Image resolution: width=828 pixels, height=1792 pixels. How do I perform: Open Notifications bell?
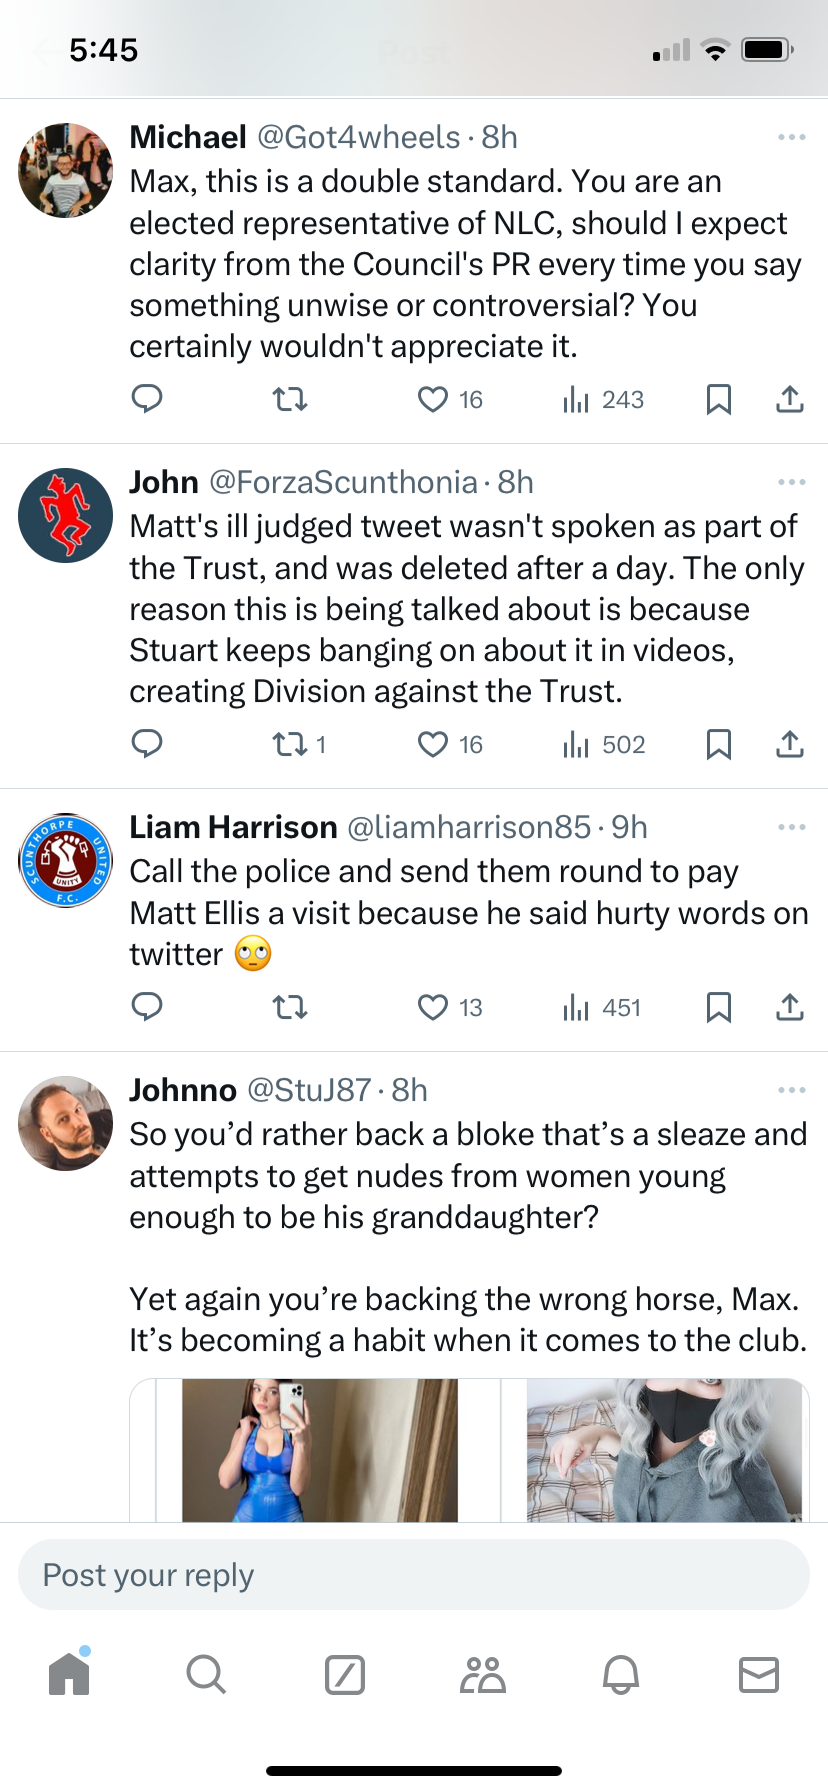point(621,1674)
